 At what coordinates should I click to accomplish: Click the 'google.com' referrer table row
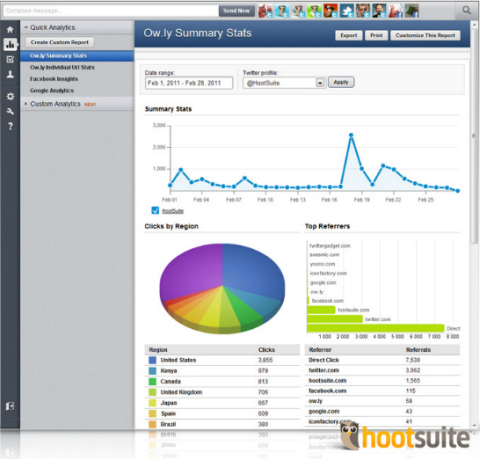382,411
